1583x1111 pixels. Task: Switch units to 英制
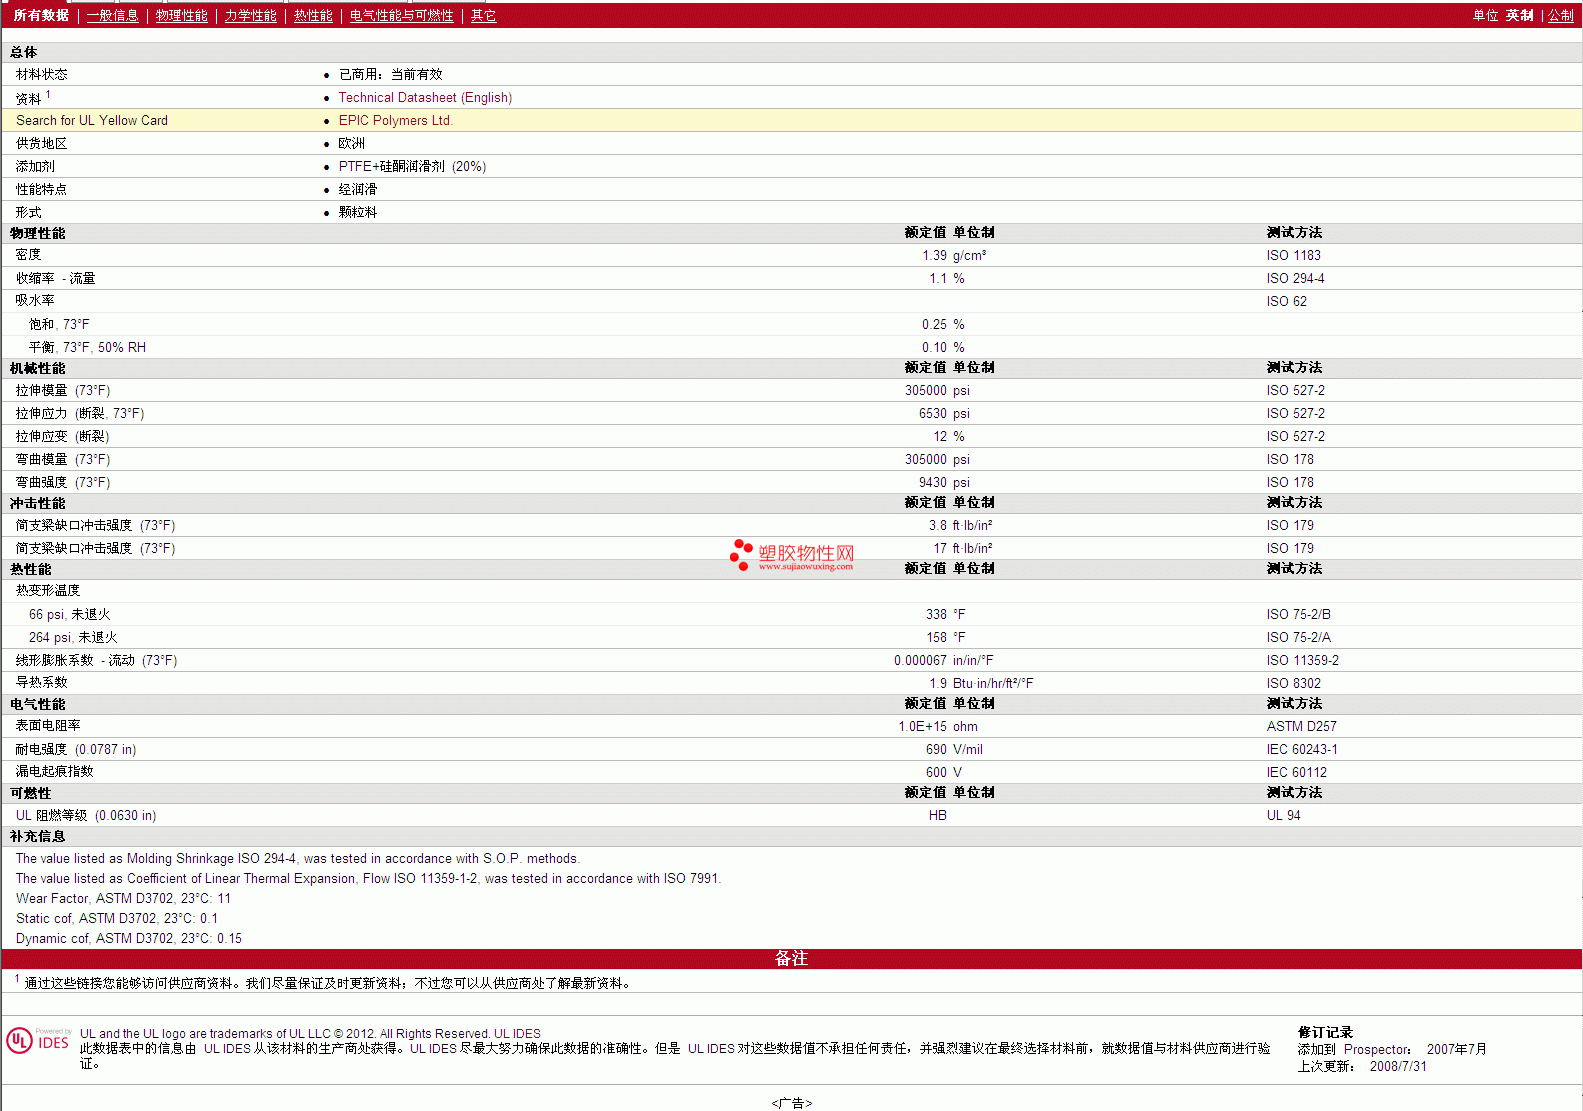[1519, 16]
